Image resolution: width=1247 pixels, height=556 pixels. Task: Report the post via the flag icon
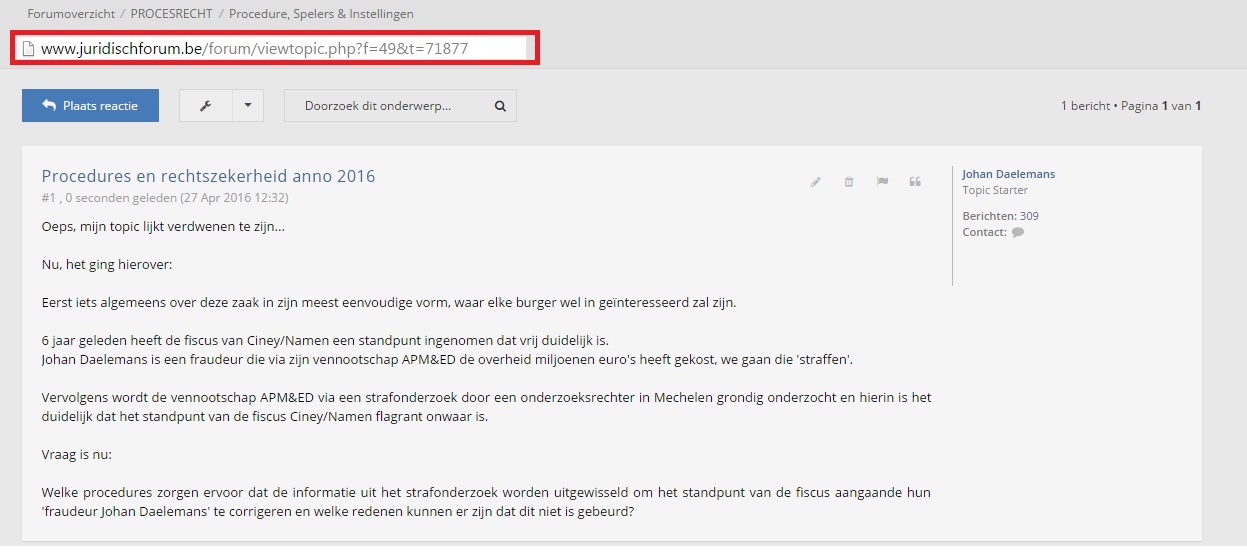tap(882, 182)
